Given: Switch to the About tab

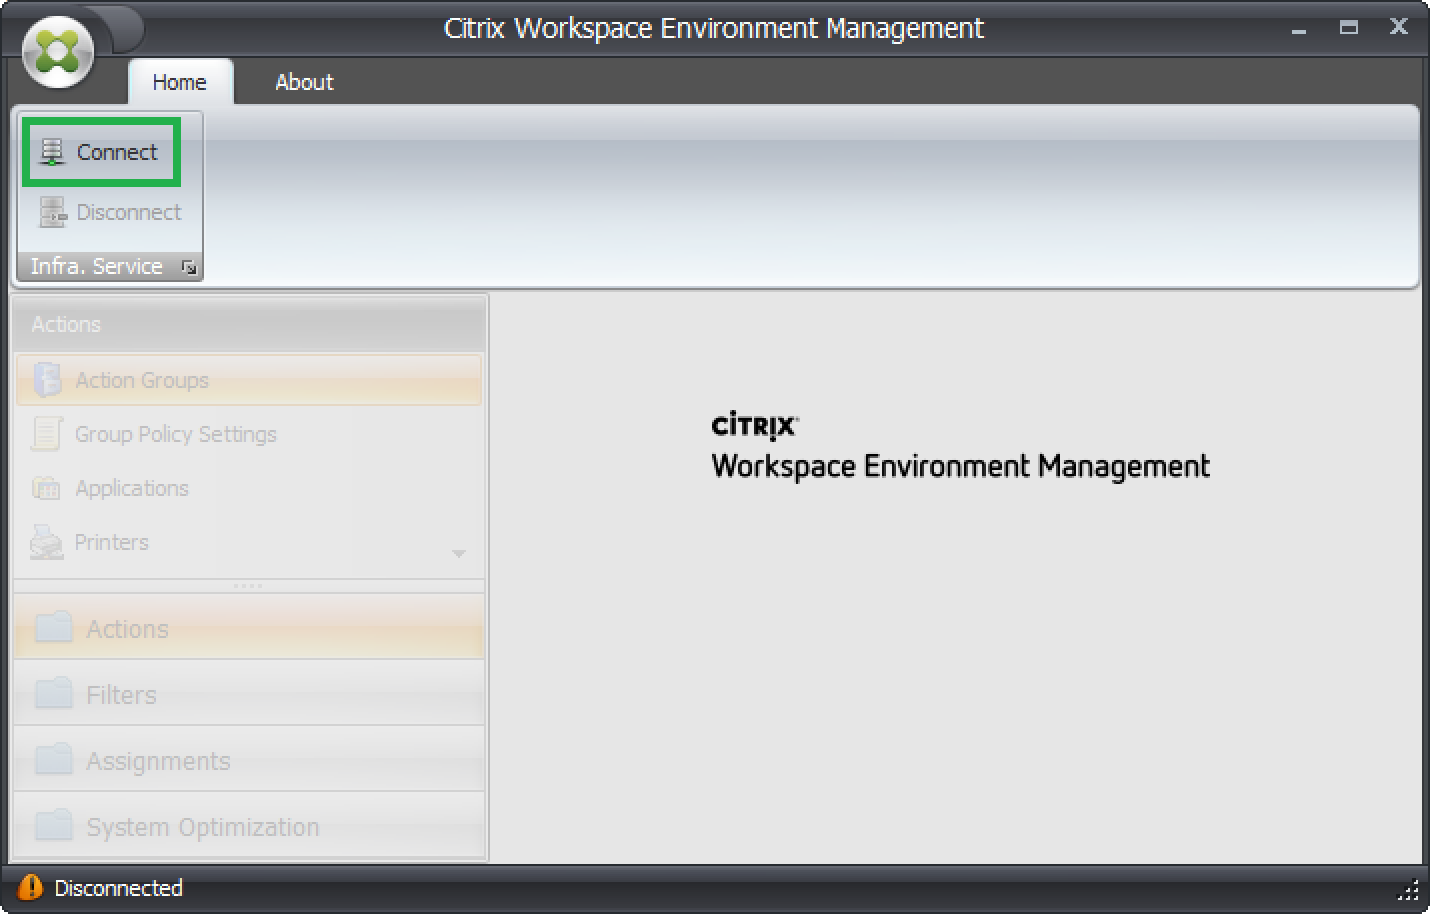Looking at the screenshot, I should (304, 82).
